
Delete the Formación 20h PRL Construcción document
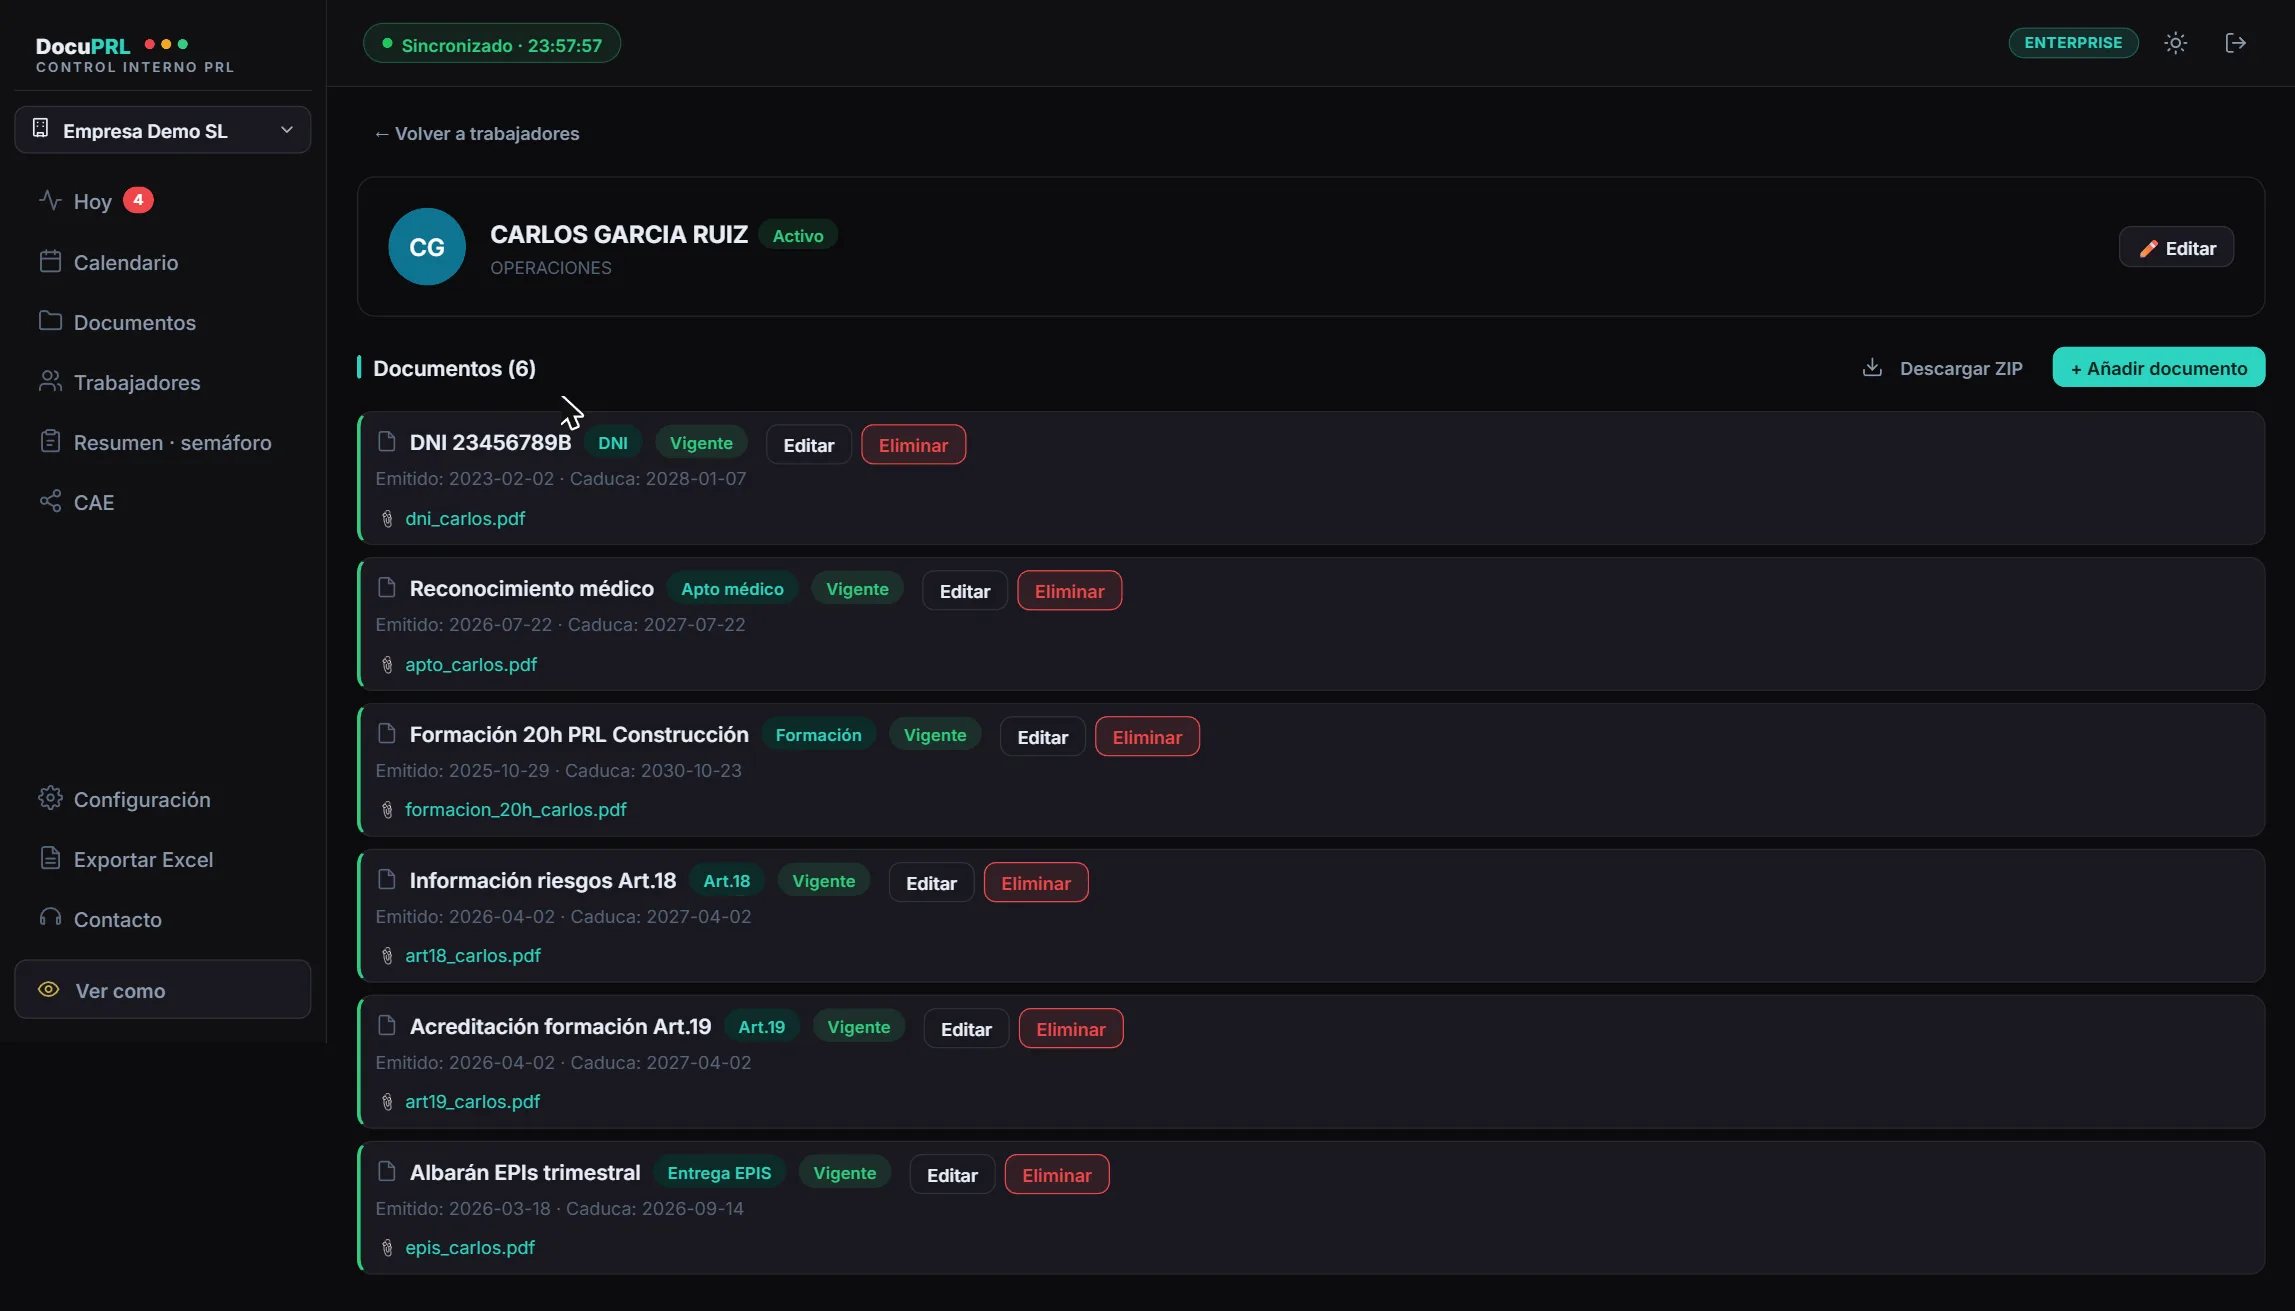[1147, 737]
